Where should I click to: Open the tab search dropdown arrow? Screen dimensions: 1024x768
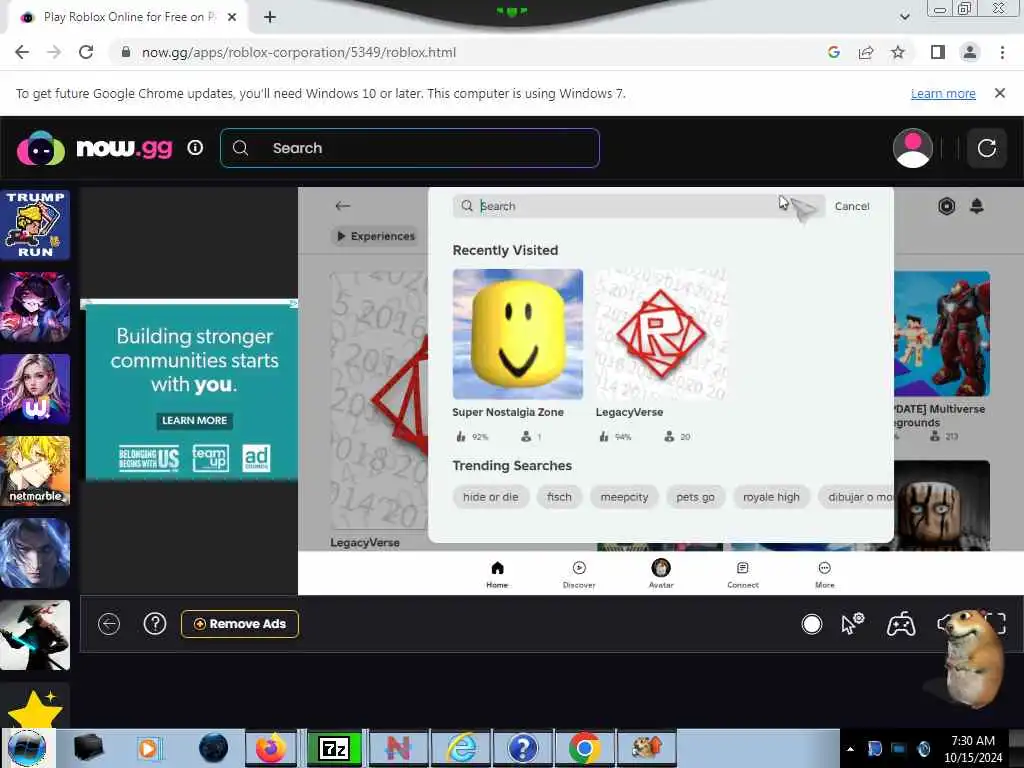pyautogui.click(x=904, y=17)
